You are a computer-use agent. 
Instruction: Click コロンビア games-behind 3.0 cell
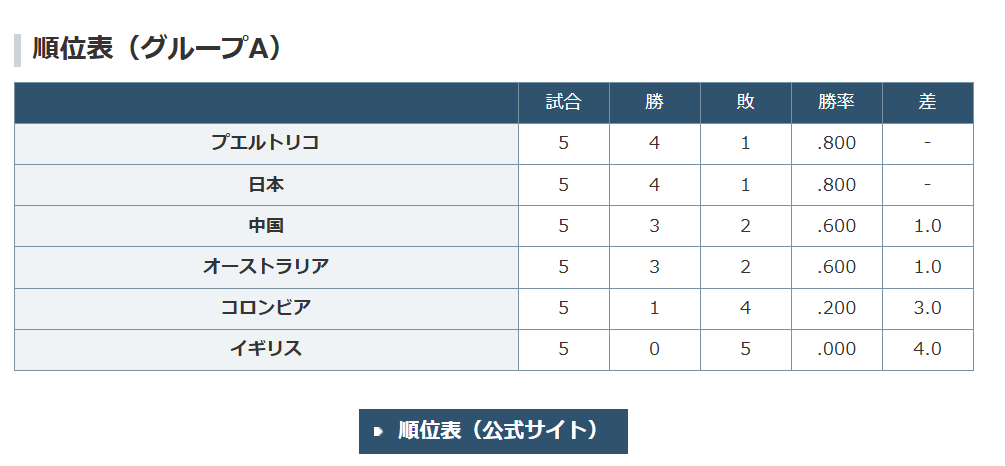coord(927,308)
